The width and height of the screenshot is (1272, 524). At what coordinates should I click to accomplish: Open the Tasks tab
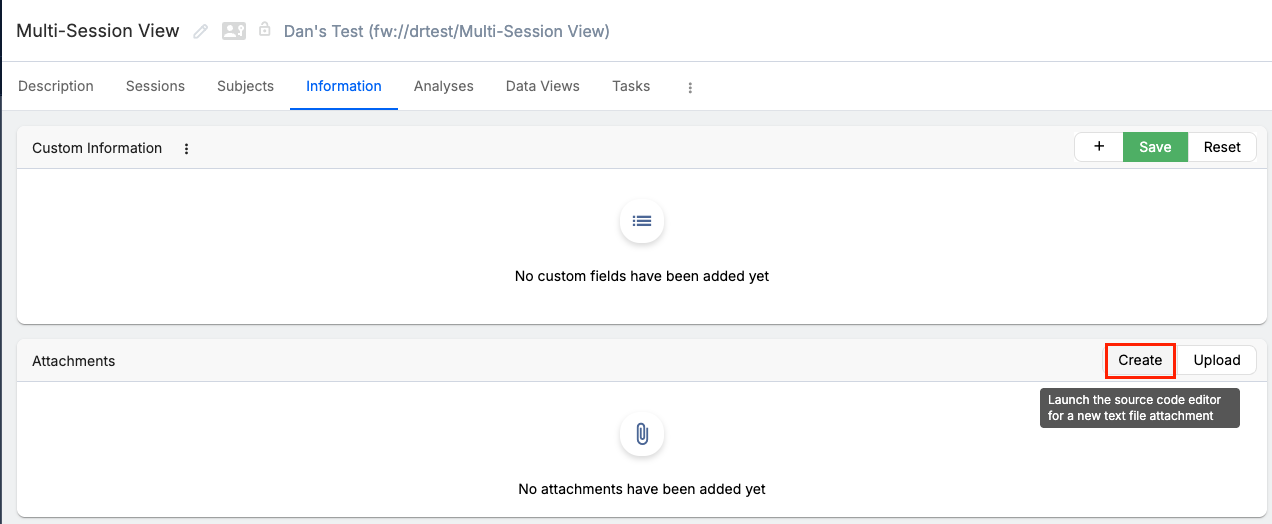[631, 86]
